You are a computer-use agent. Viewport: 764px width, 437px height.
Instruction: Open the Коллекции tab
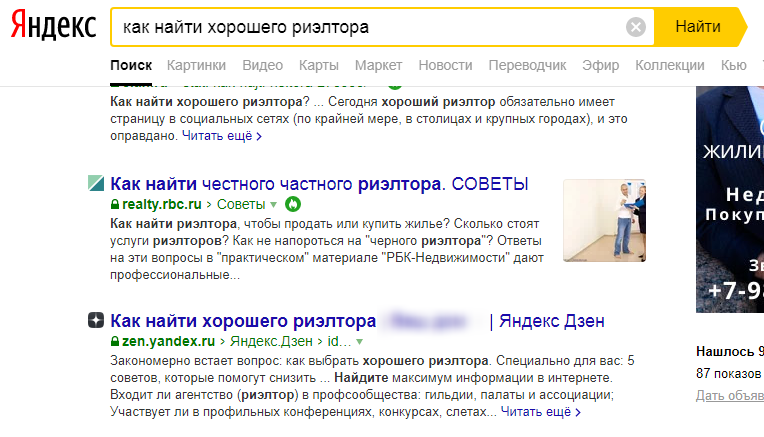(670, 65)
